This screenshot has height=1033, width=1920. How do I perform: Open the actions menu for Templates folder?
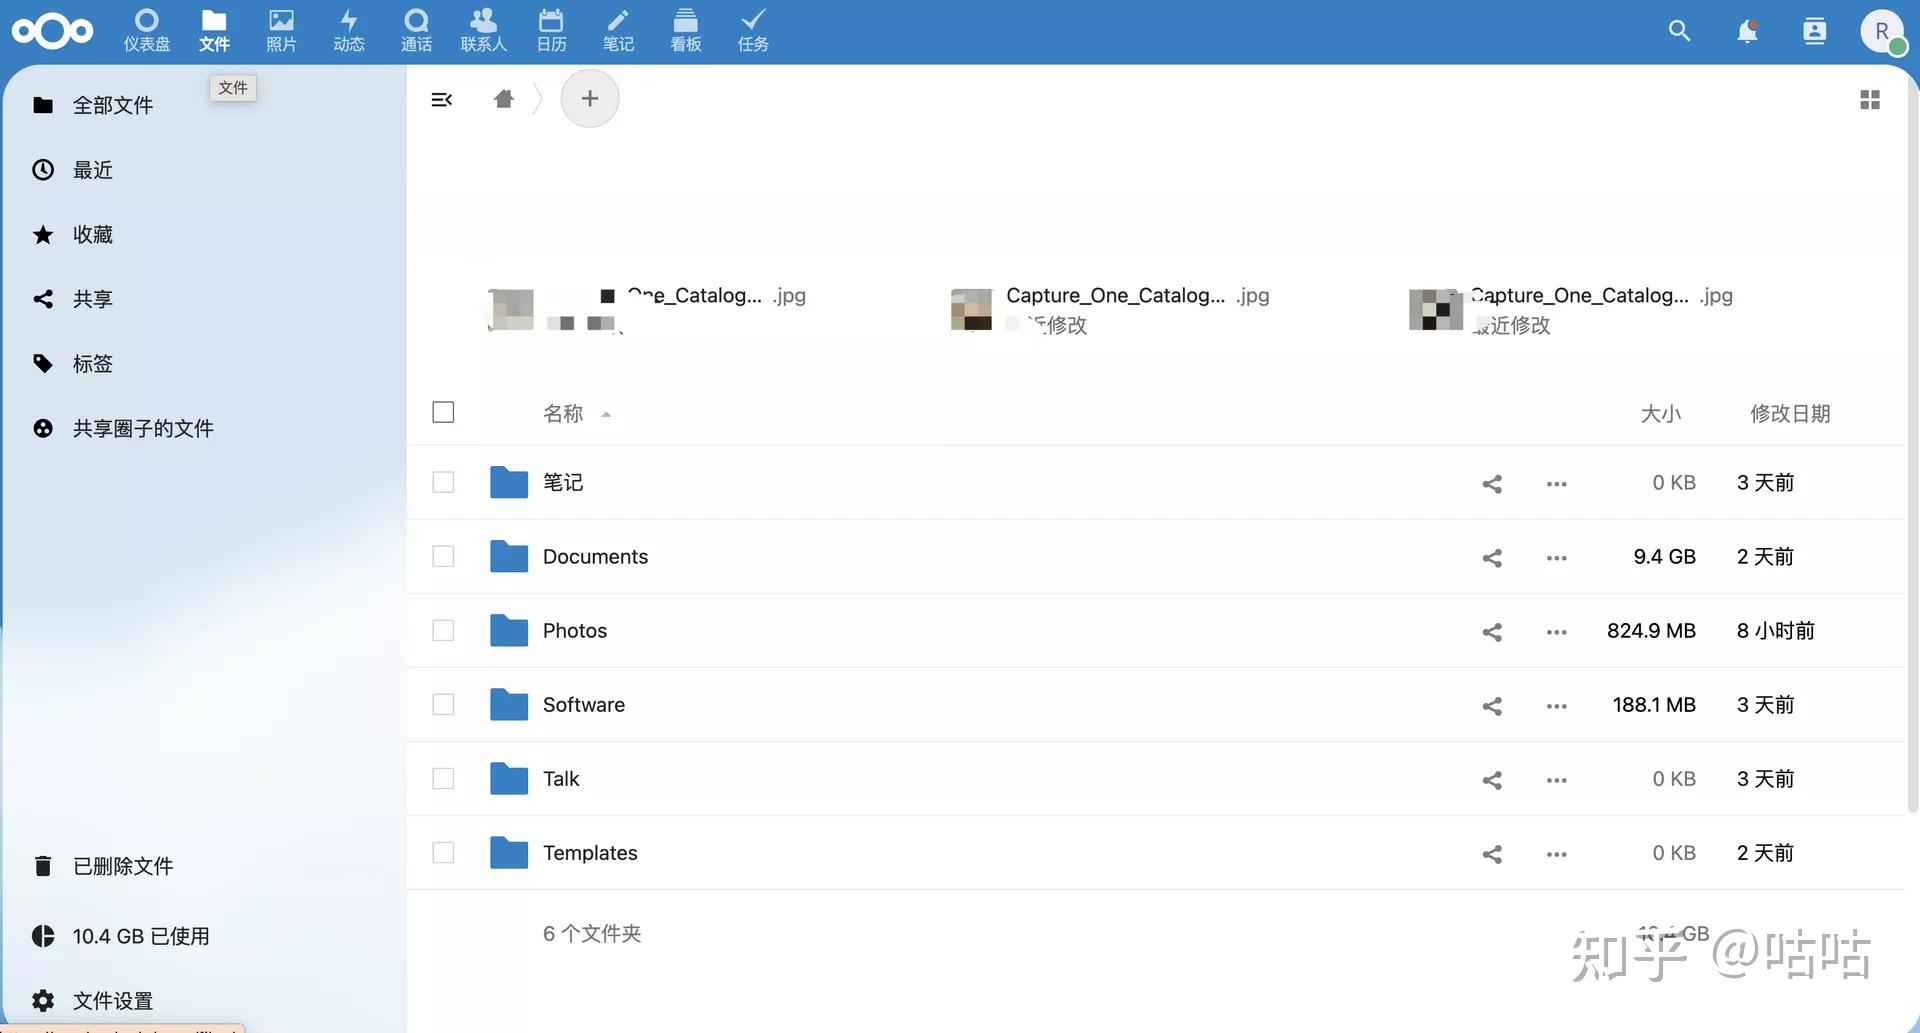pos(1555,854)
